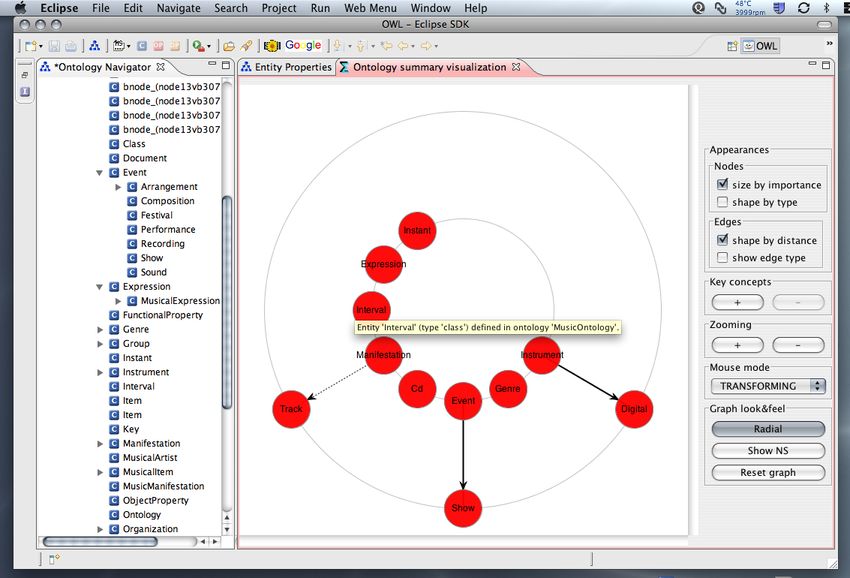Open the New wizard dropdown arrow

(x=41, y=47)
